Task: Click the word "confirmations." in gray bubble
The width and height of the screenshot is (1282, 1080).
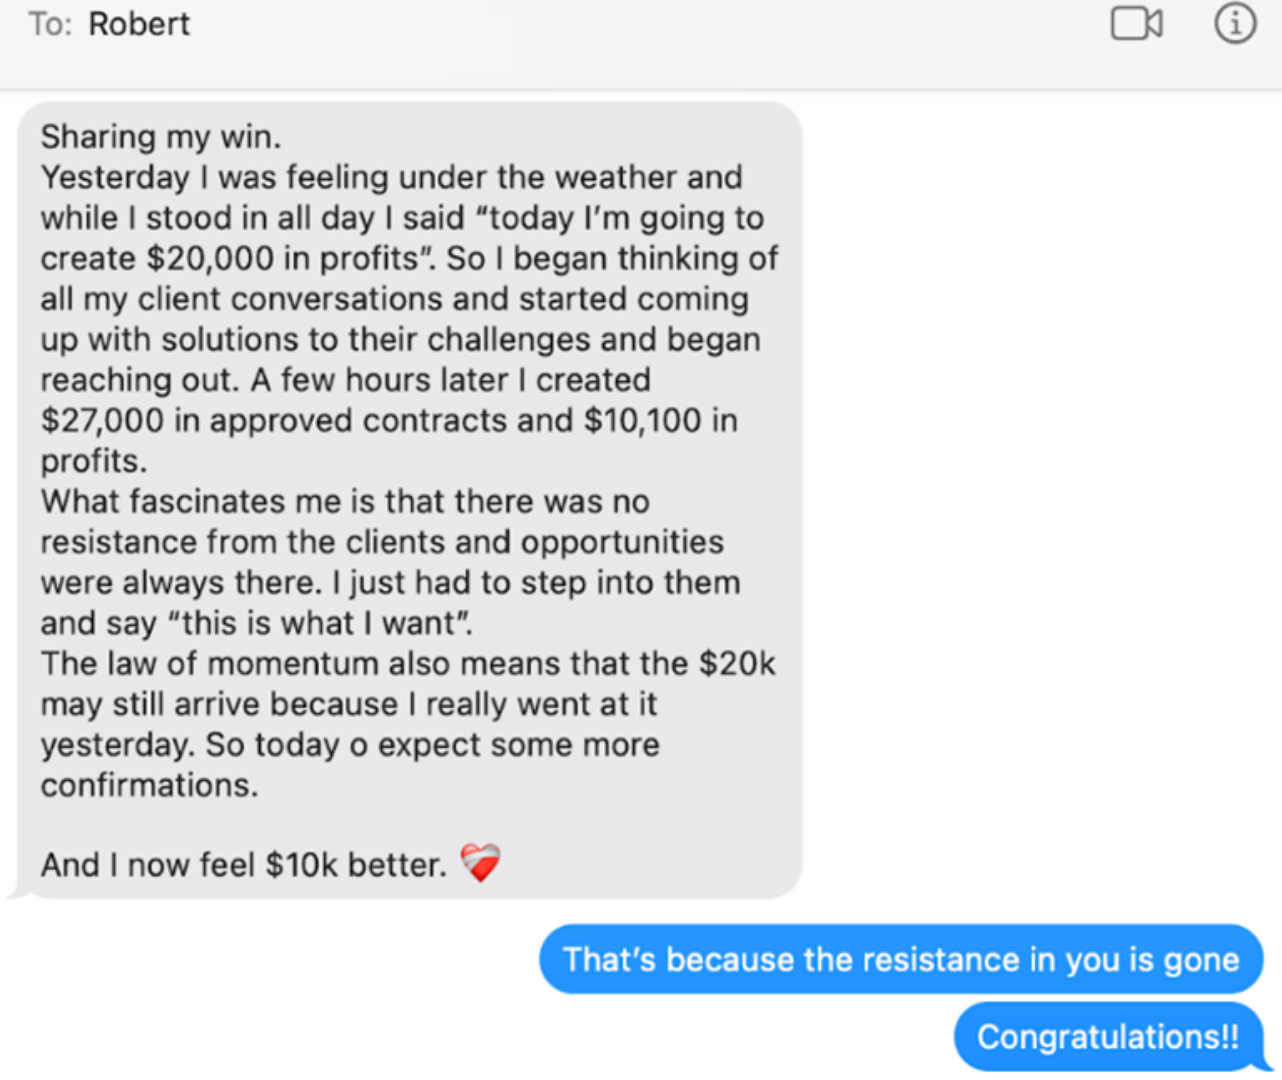Action: click(x=149, y=785)
